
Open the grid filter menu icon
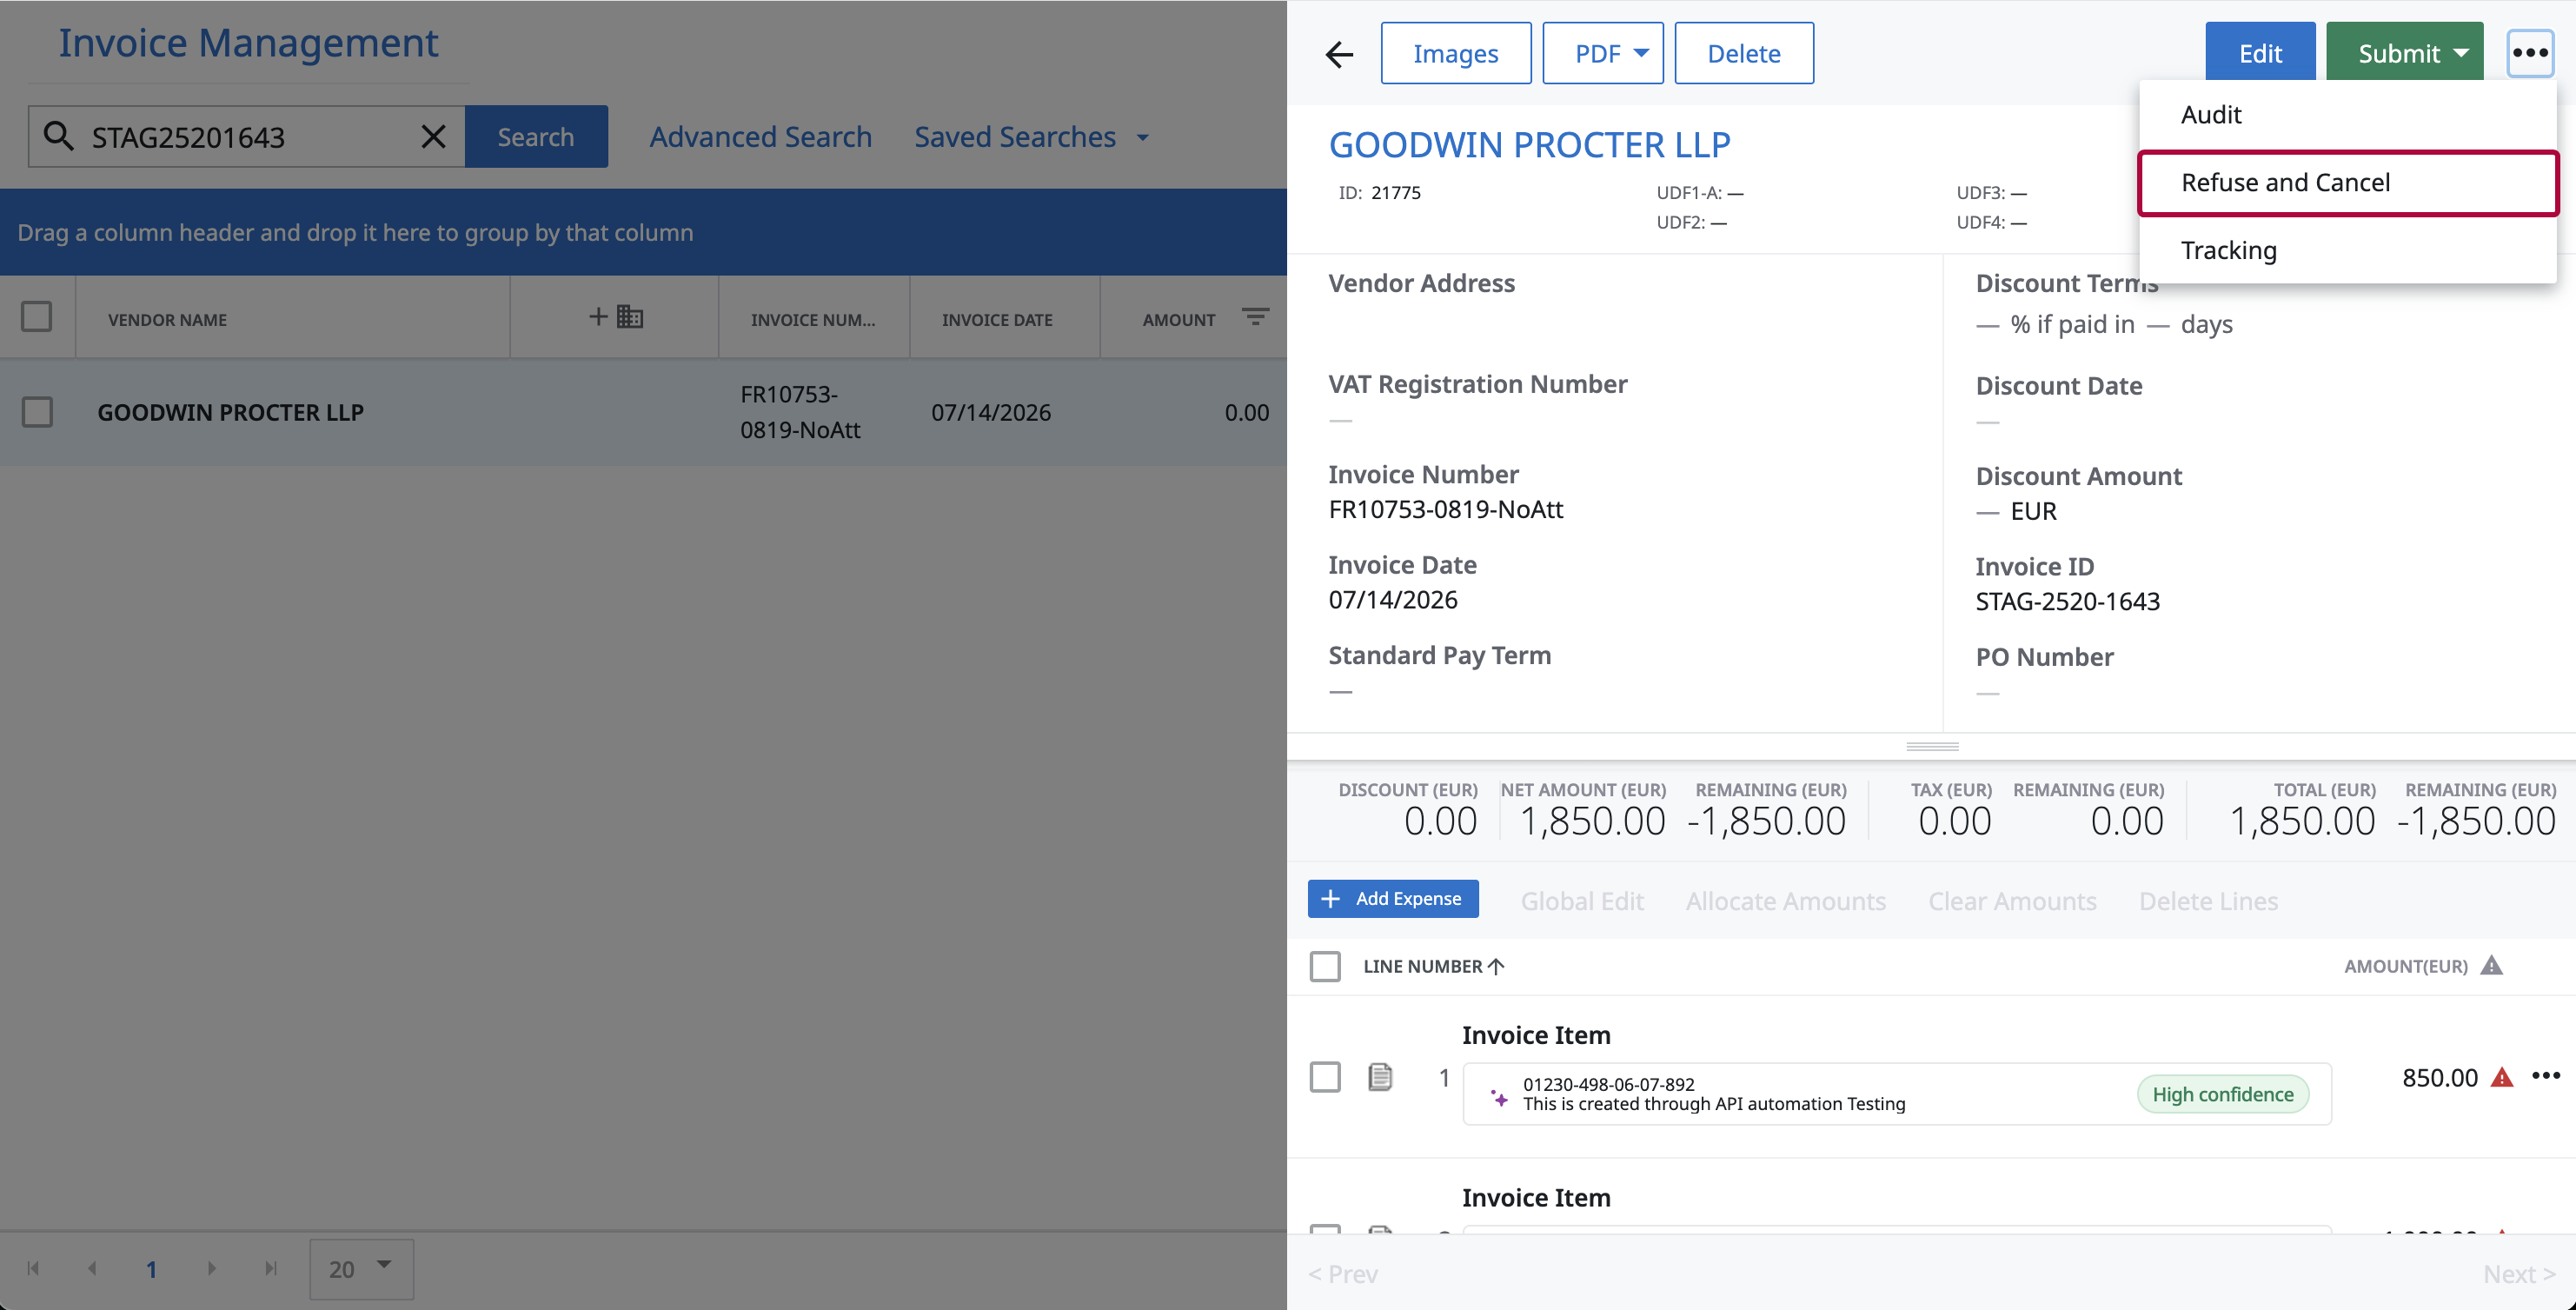(x=1255, y=316)
